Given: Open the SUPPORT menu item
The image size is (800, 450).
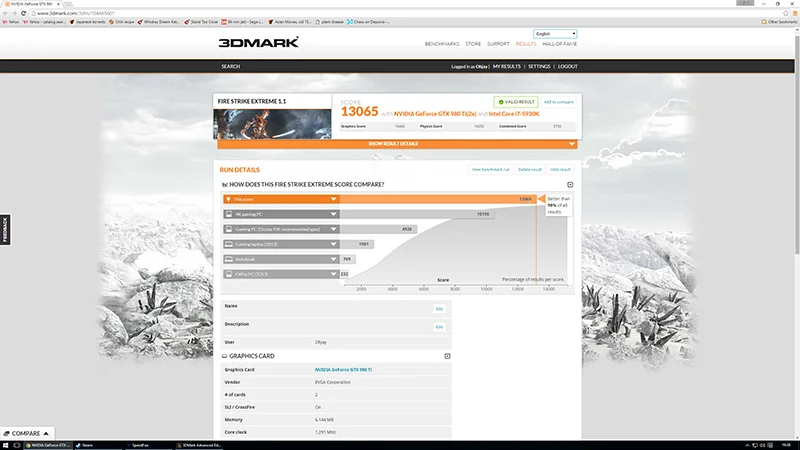Looking at the screenshot, I should [x=498, y=44].
